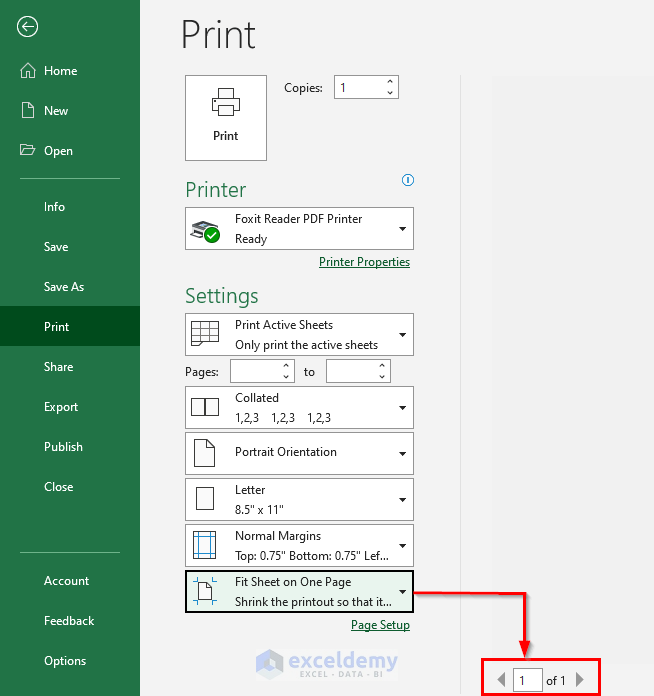This screenshot has width=654, height=696.
Task: Open the Page Setup link
Action: [380, 625]
